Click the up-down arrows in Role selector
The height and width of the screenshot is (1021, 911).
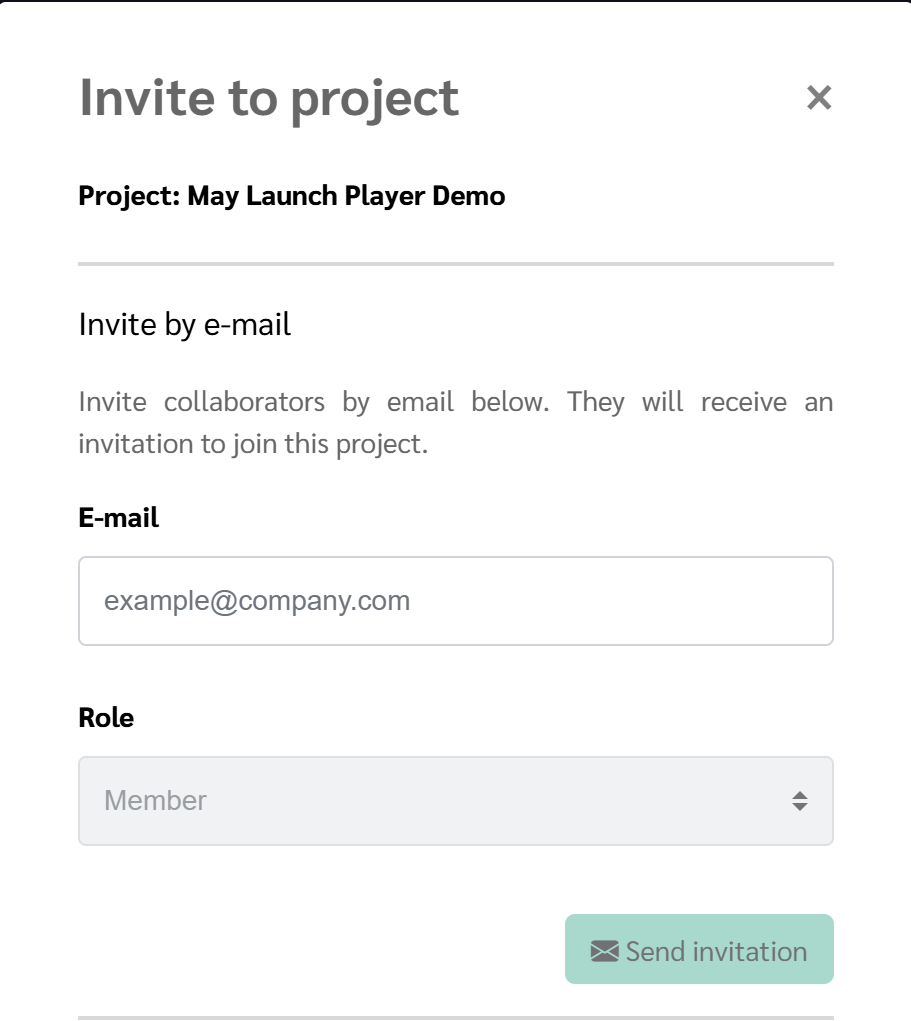800,801
